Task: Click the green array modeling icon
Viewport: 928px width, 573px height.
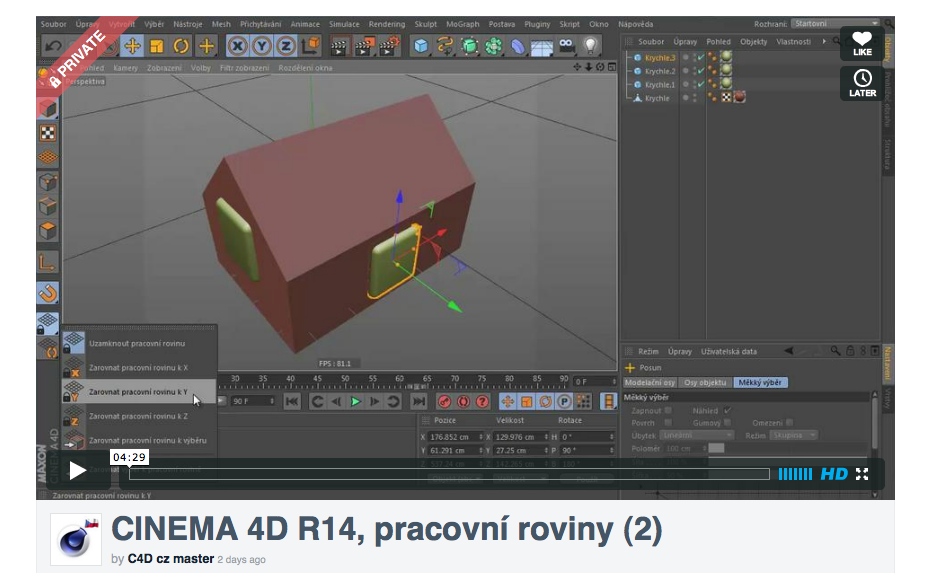Action: pos(494,46)
